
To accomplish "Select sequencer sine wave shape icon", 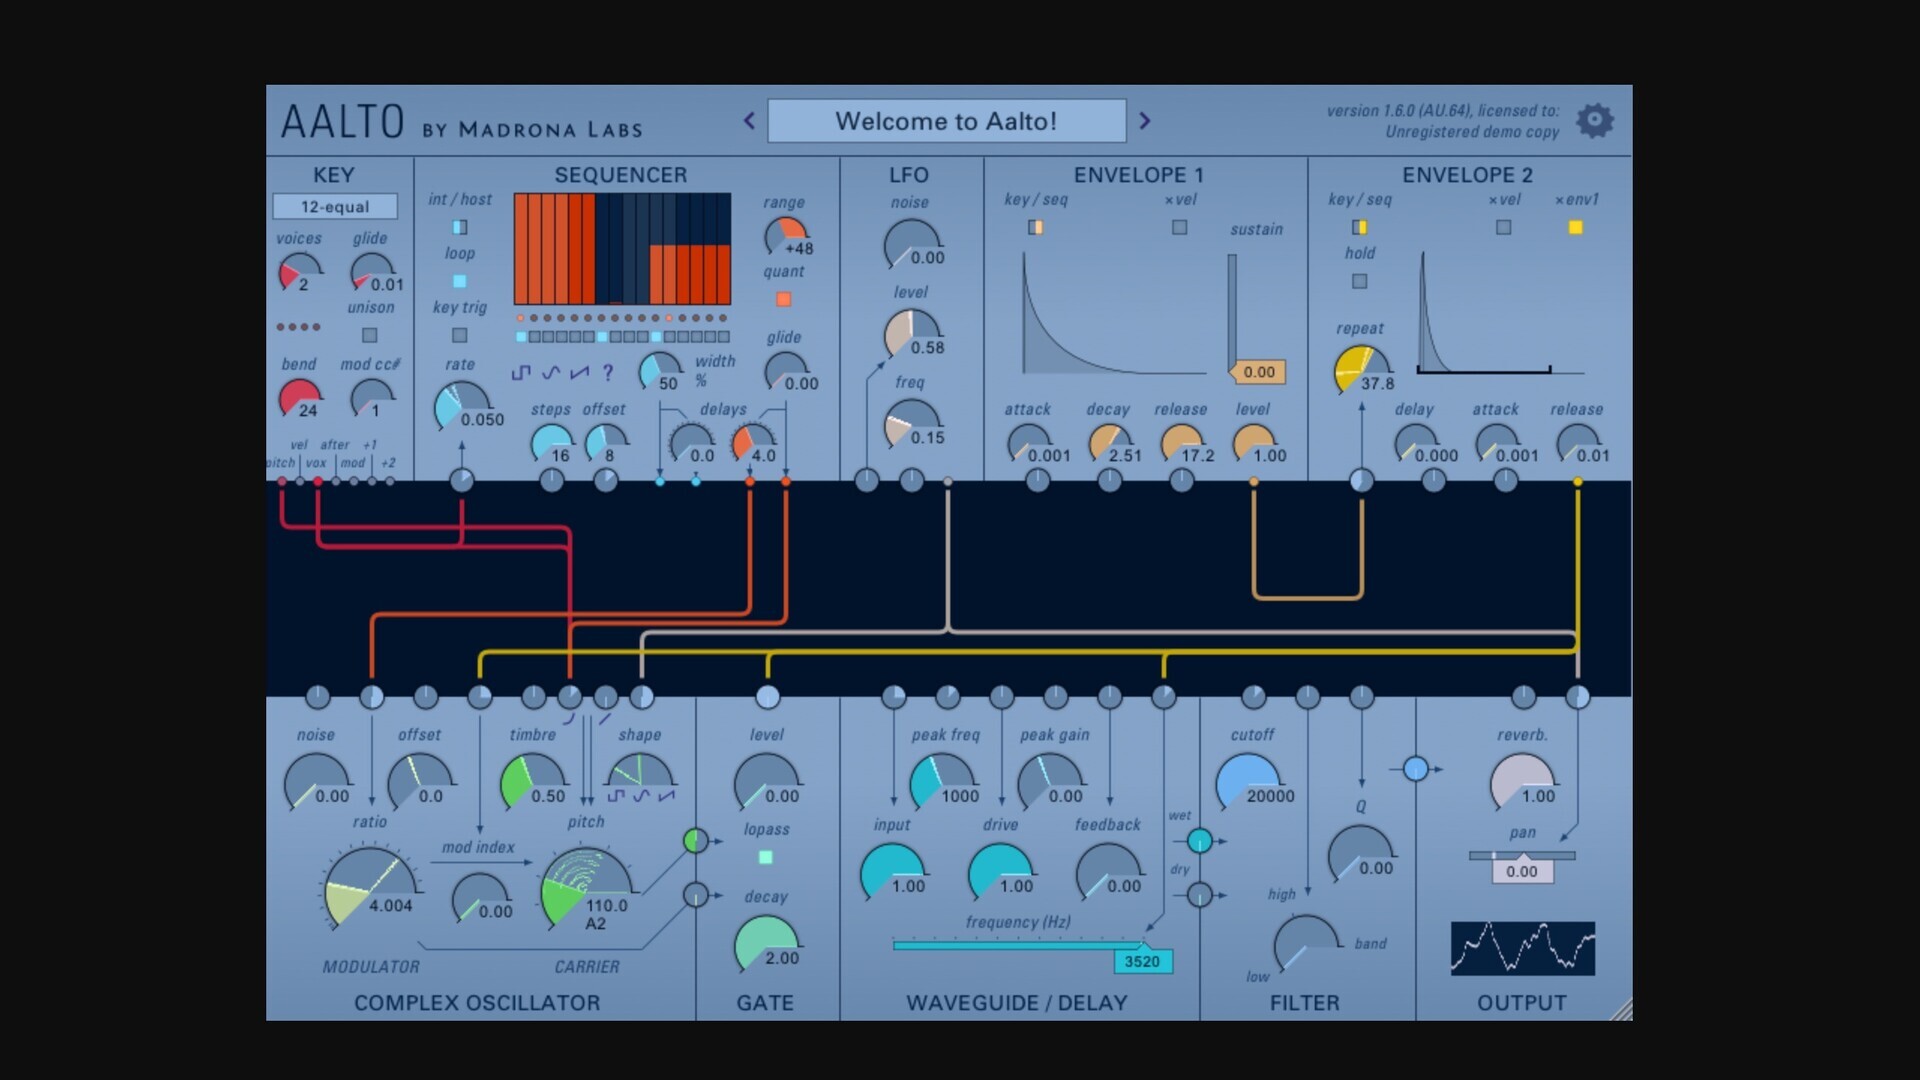I will [550, 373].
